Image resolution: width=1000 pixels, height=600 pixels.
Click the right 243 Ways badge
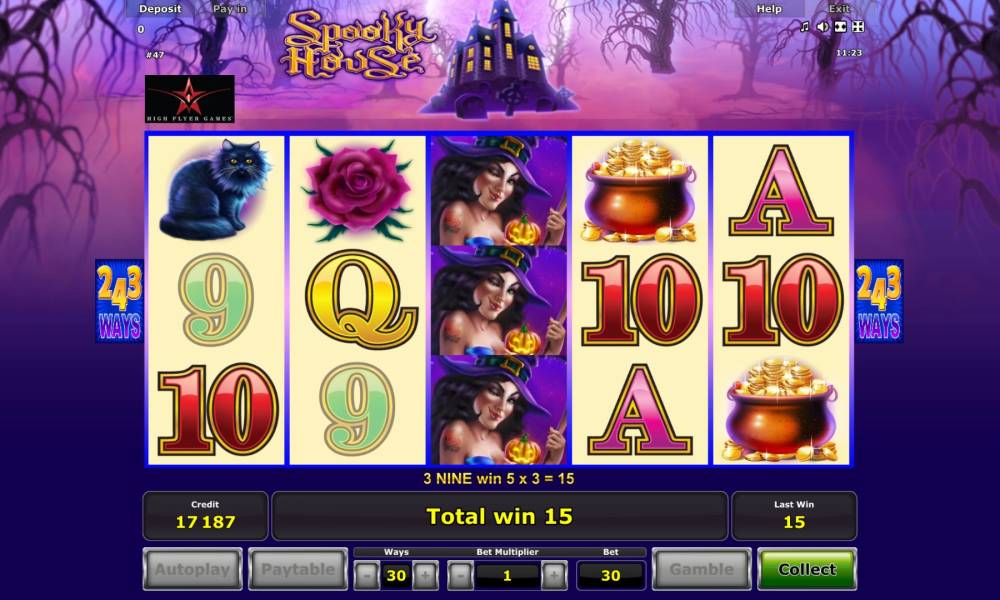[879, 301]
